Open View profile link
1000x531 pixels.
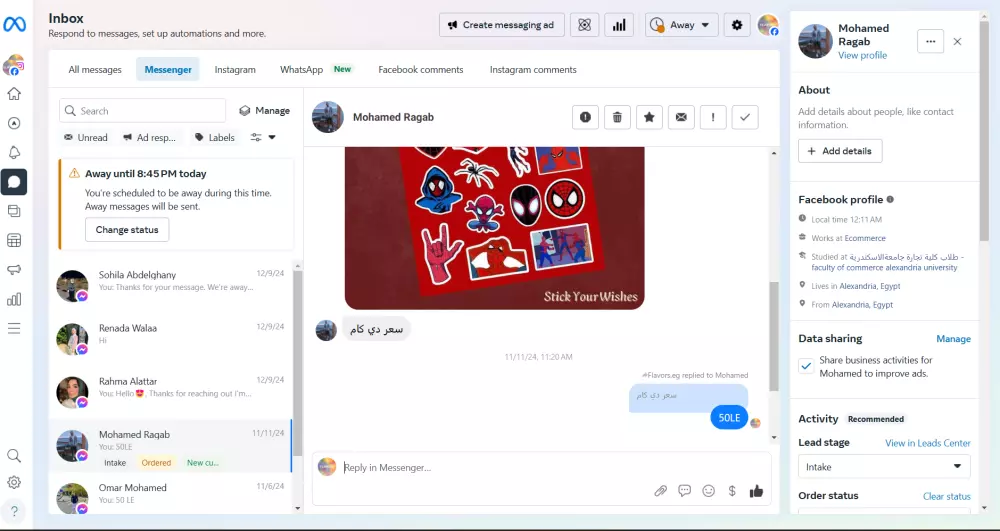pos(862,55)
